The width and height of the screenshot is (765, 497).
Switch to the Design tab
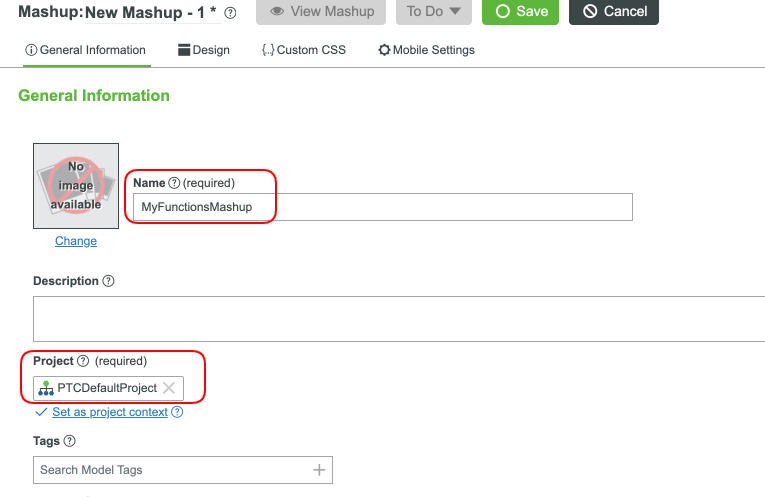pyautogui.click(x=204, y=50)
